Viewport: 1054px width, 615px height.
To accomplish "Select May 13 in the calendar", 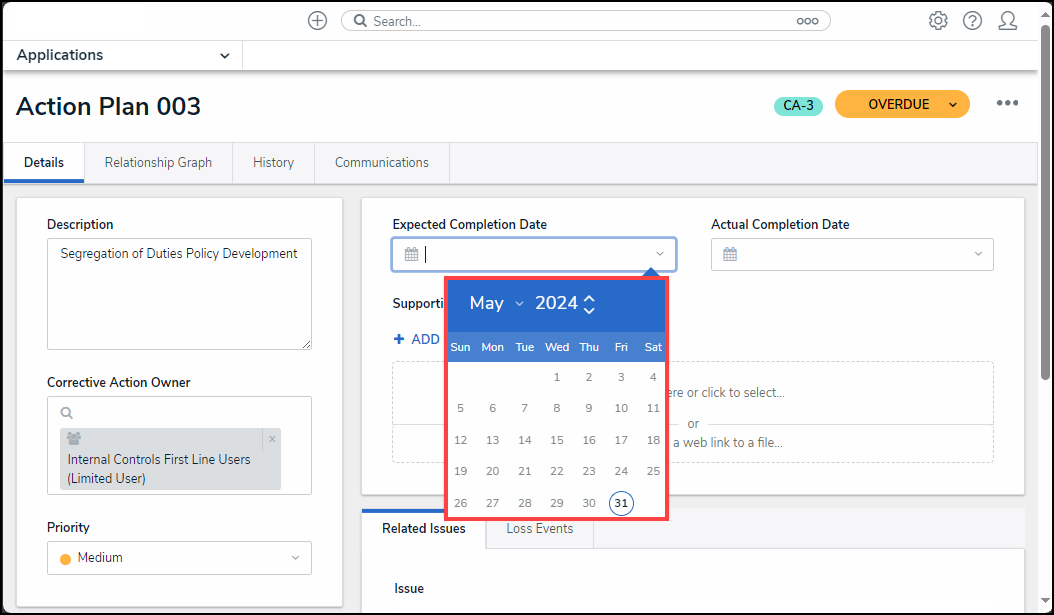I will 493,440.
